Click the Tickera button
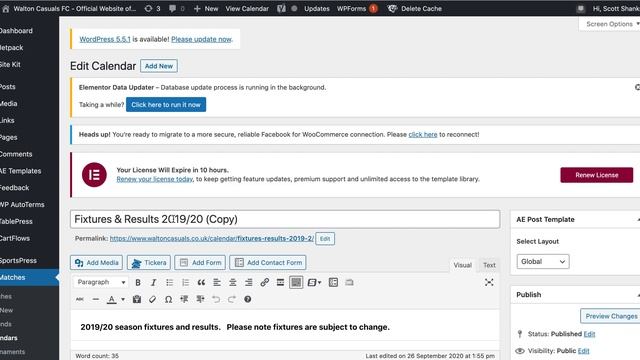The width and height of the screenshot is (640, 360). [149, 262]
